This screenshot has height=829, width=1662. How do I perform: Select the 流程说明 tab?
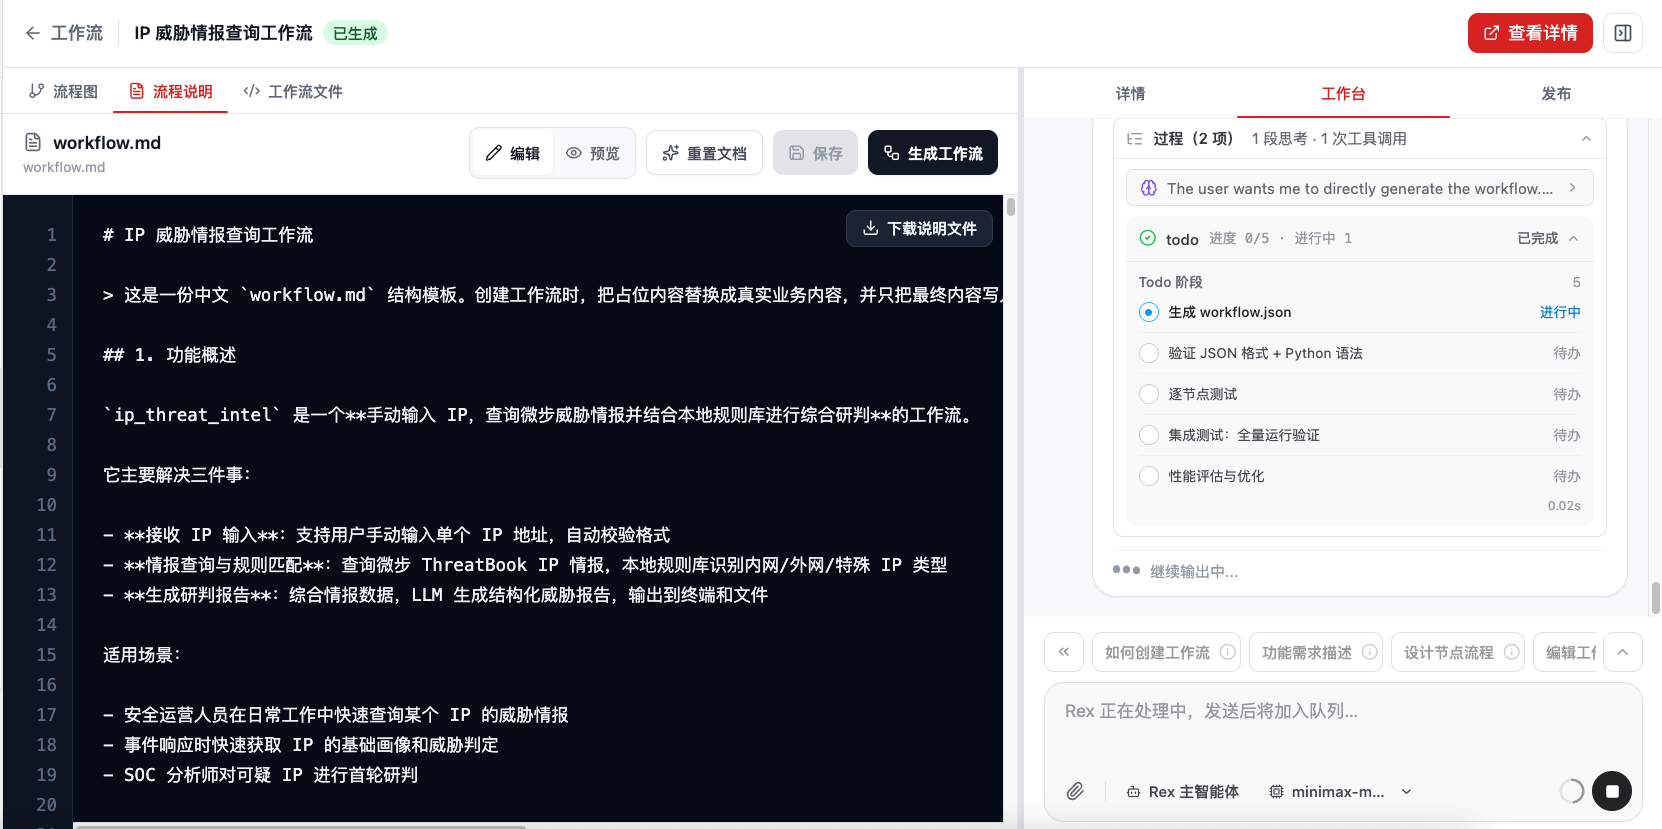[171, 91]
